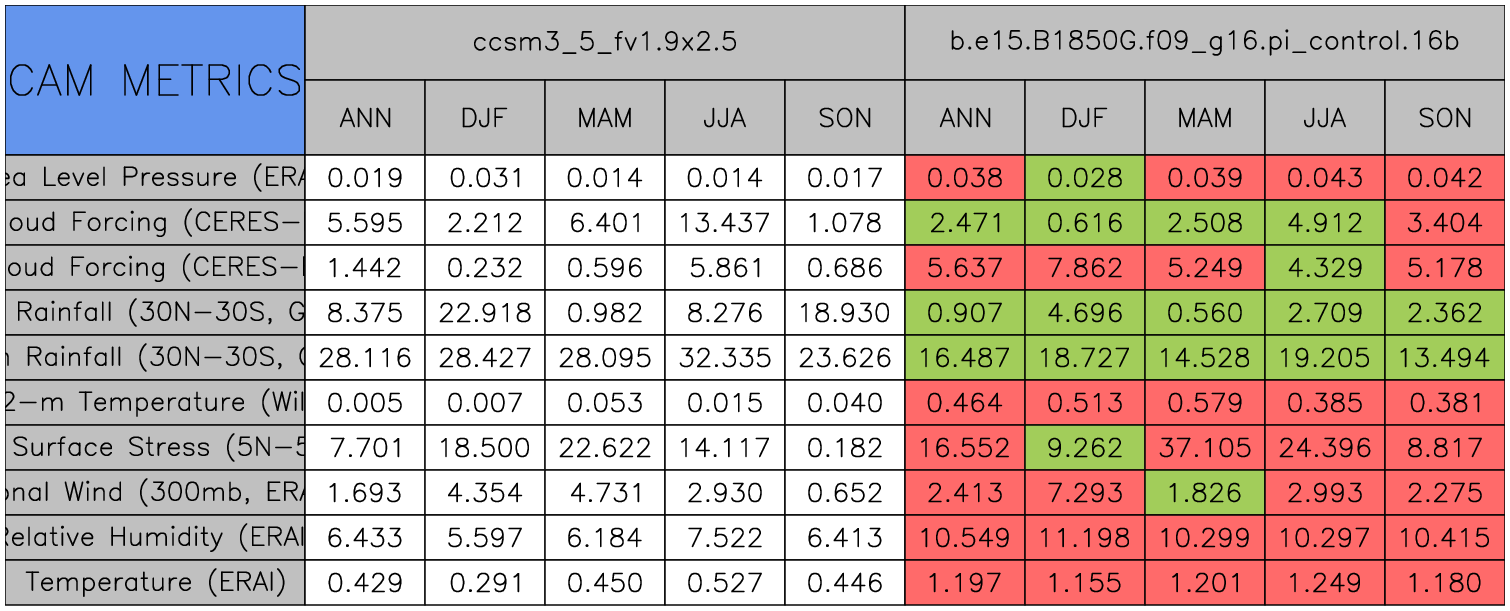Click the JJA column header under ccsm3_5_fv1.9x2.5
Image resolution: width=1510 pixels, height=611 pixels.
point(724,118)
